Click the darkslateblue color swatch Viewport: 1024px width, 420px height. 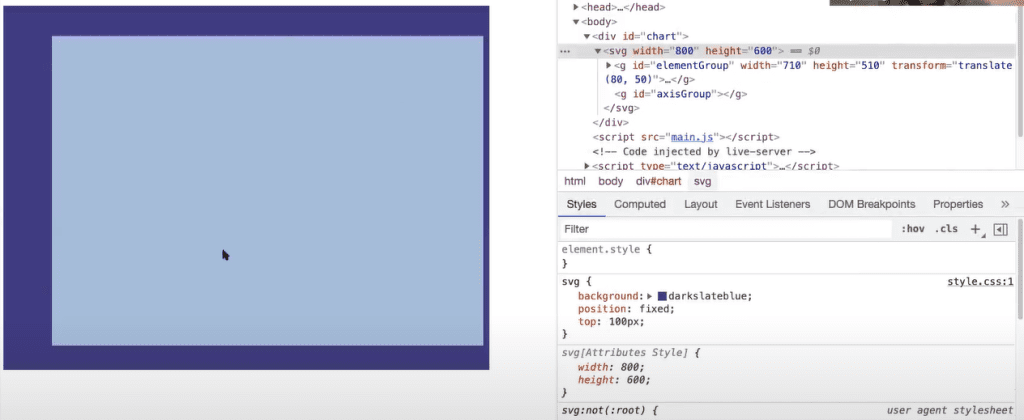coord(662,296)
